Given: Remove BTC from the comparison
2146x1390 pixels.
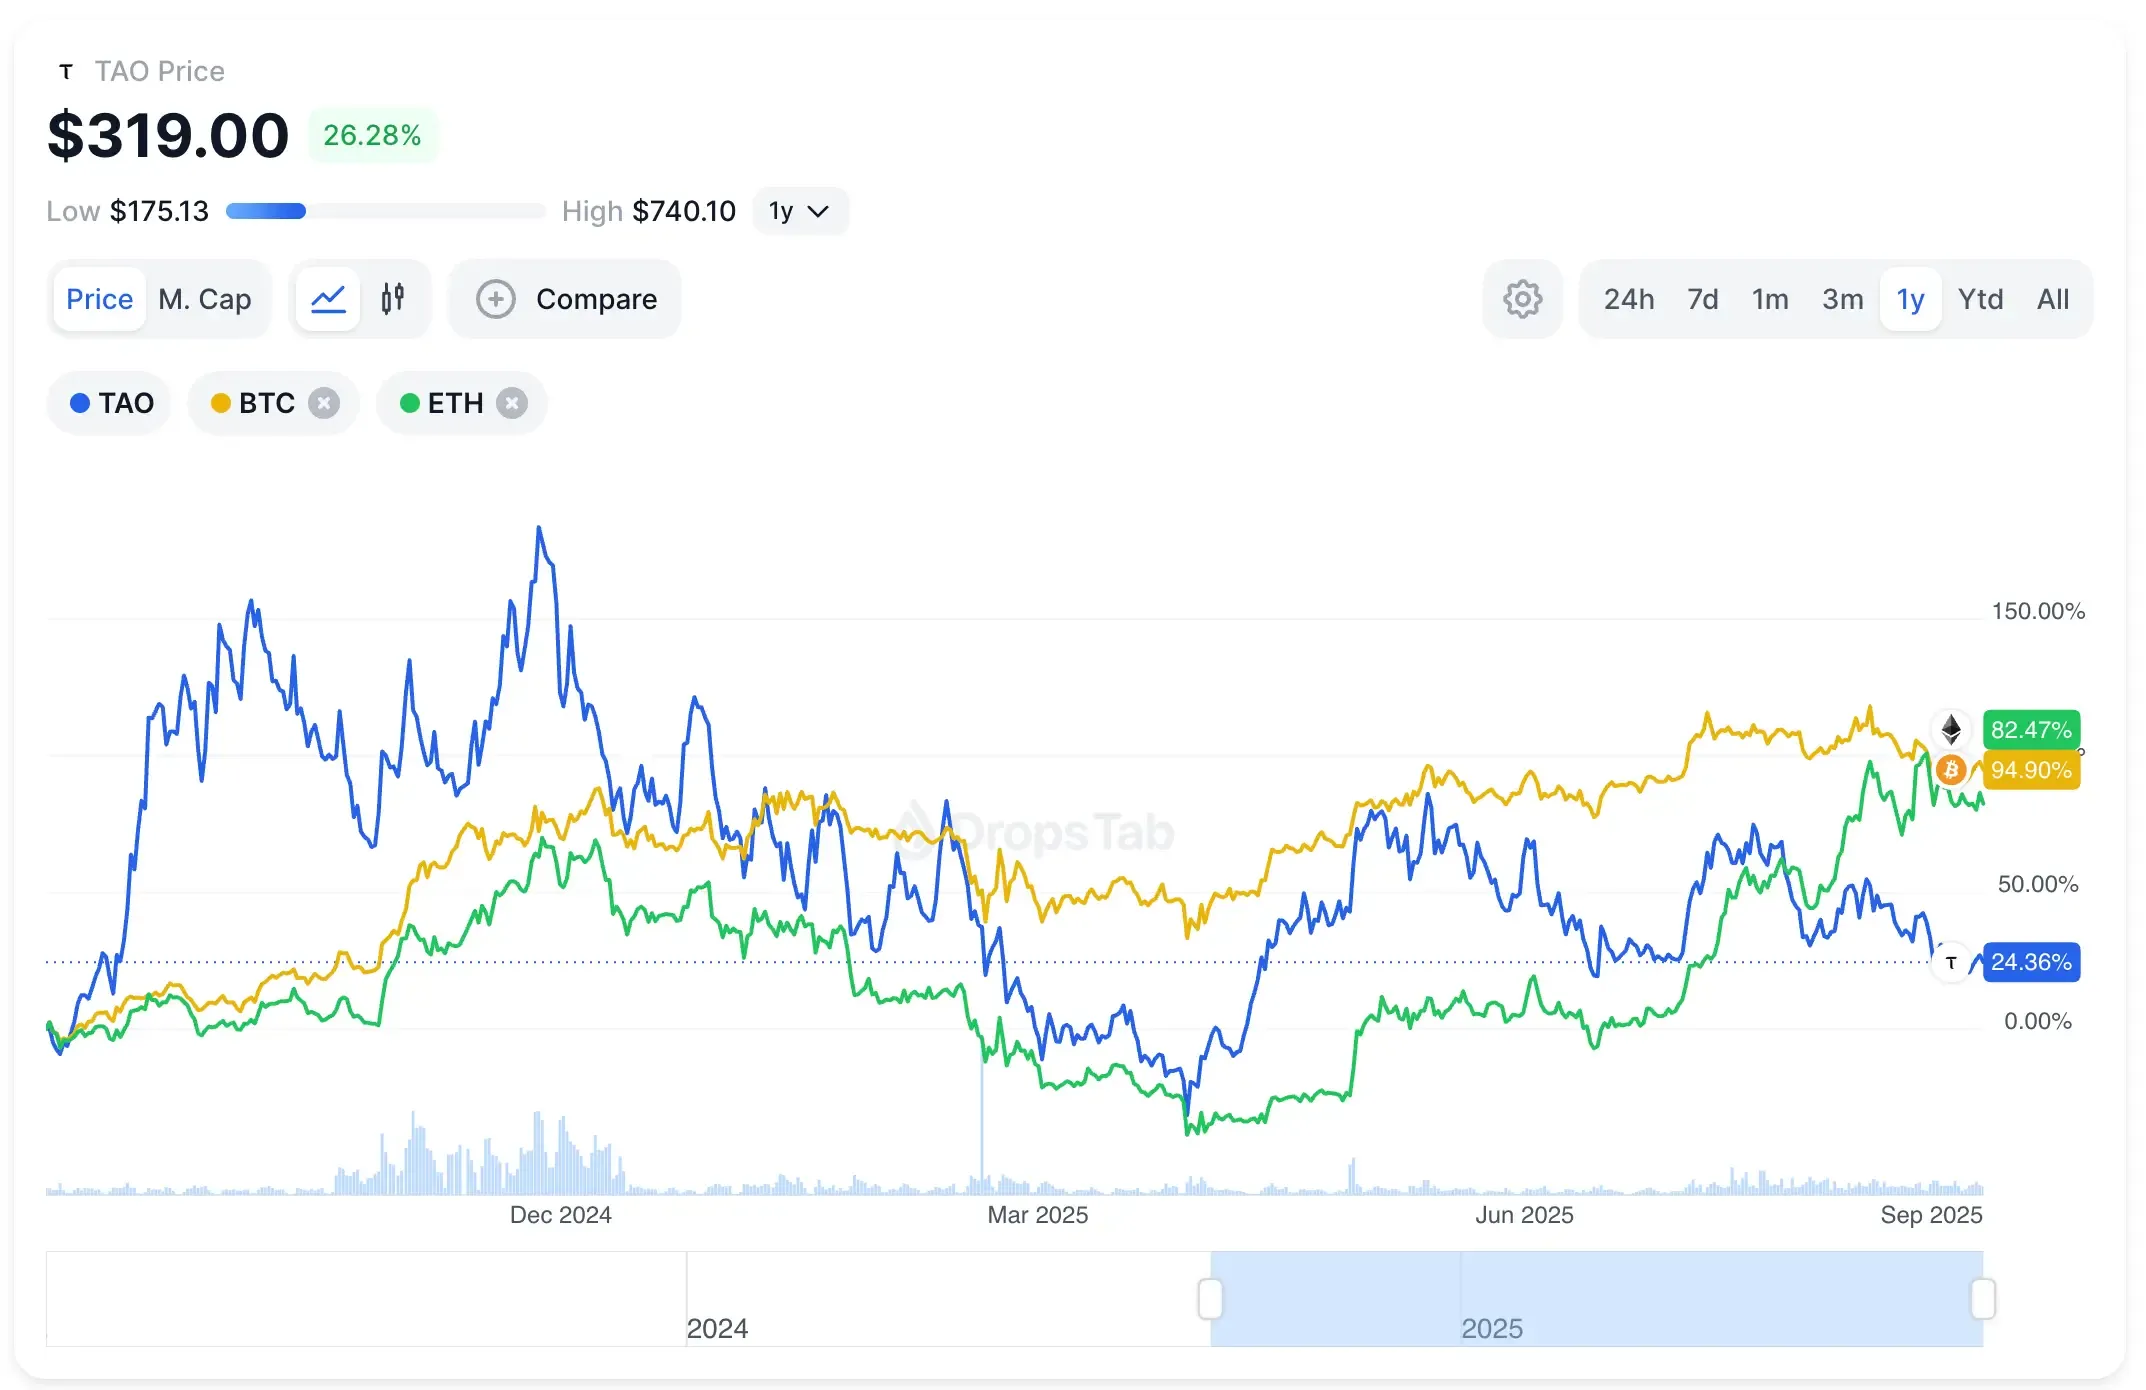Looking at the screenshot, I should click(x=323, y=402).
